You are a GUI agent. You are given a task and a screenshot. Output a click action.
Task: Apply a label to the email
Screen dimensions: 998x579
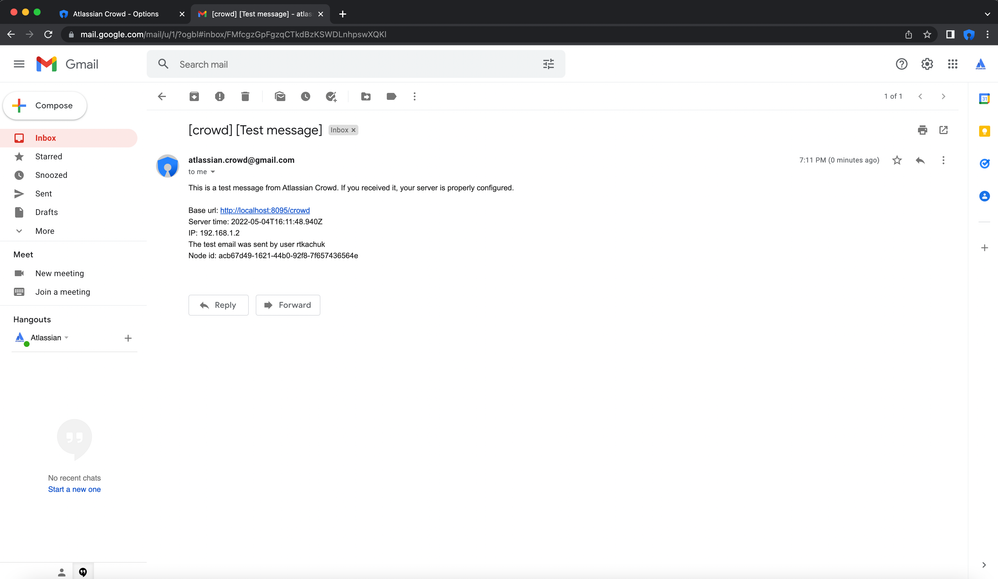(391, 96)
